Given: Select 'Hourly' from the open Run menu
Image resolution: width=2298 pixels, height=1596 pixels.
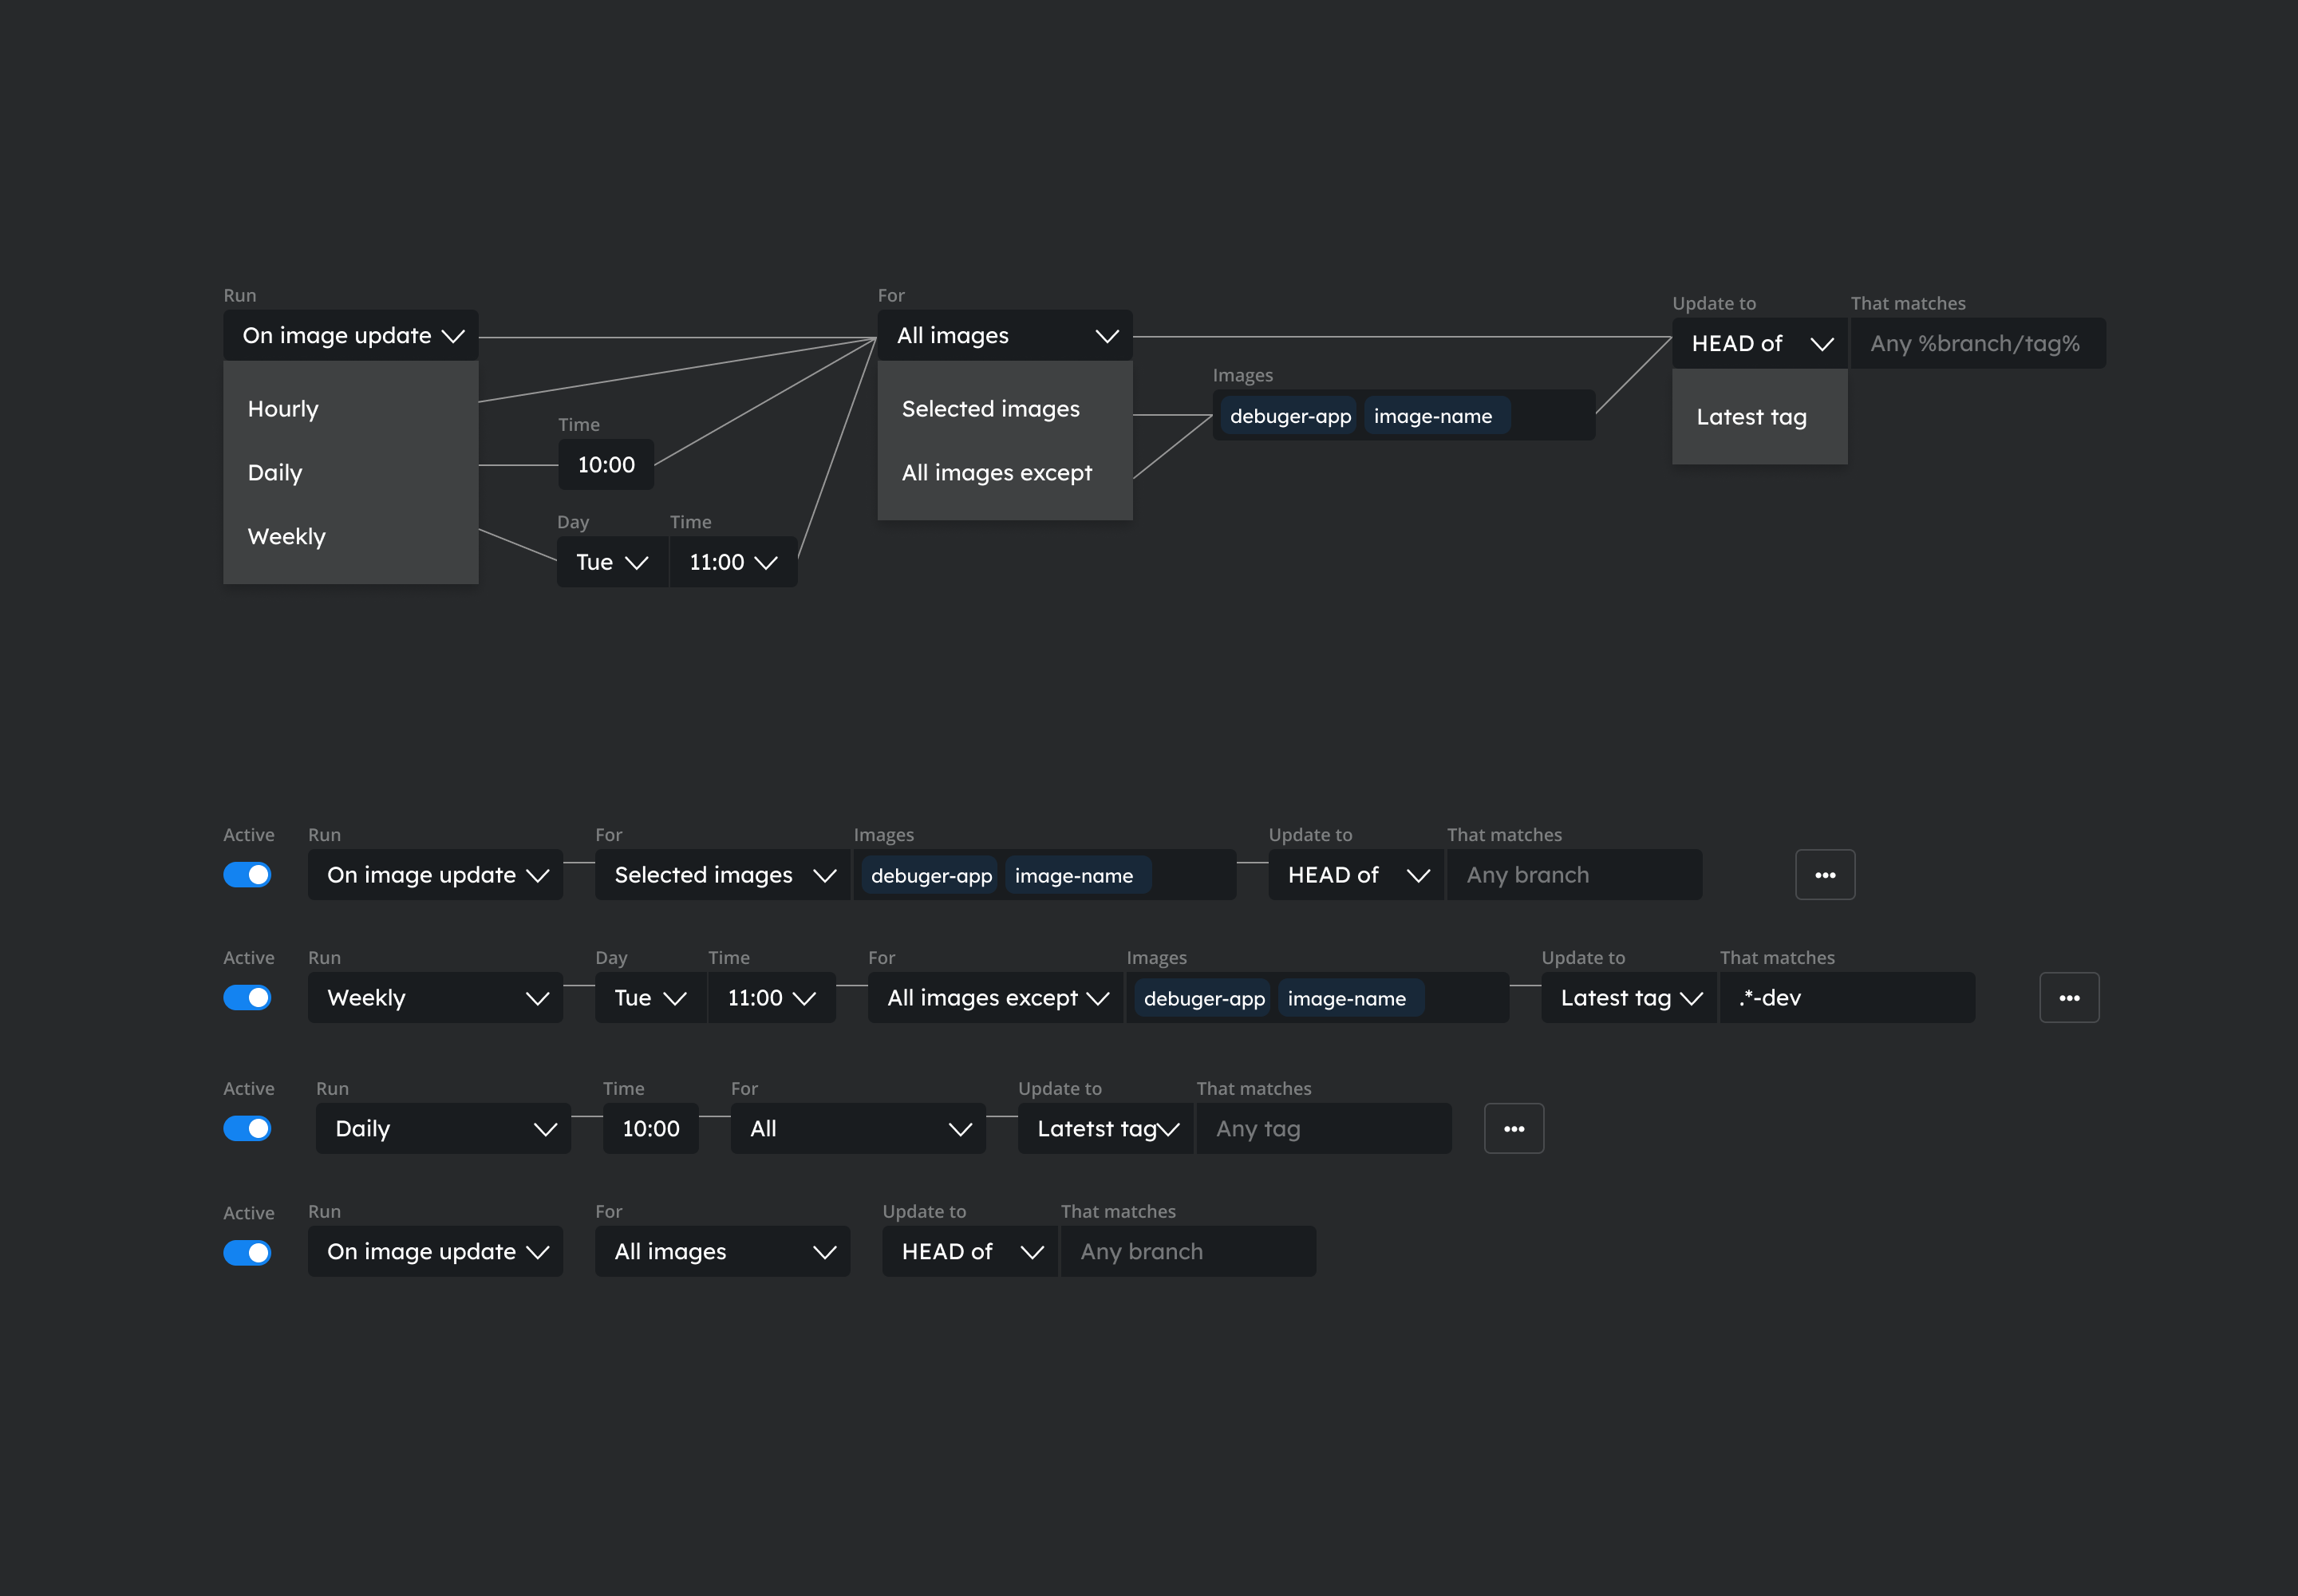Looking at the screenshot, I should [283, 408].
